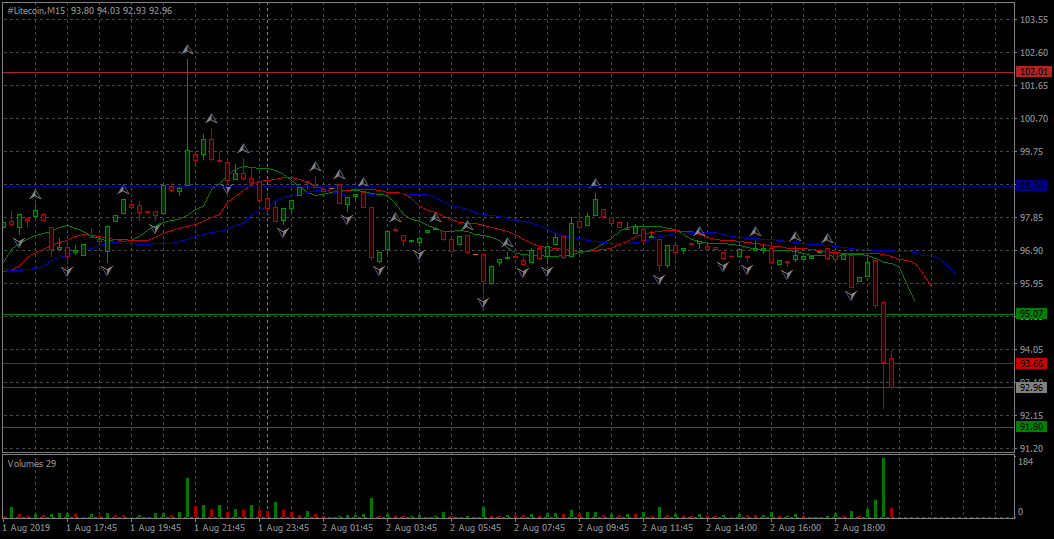Select the 103.55 price scale value
Image resolution: width=1054 pixels, height=539 pixels.
tap(1034, 20)
